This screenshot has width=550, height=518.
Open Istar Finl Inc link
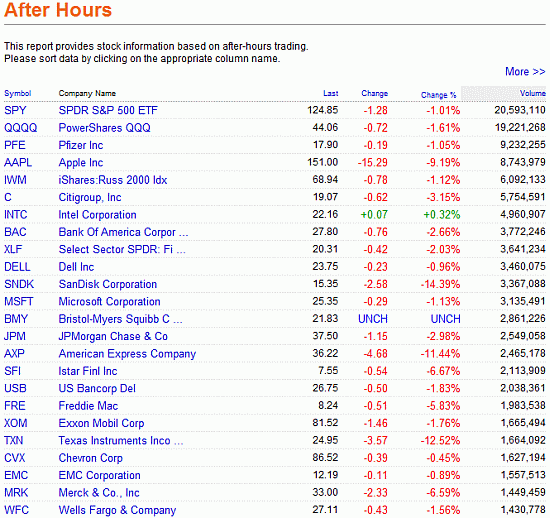(88, 371)
